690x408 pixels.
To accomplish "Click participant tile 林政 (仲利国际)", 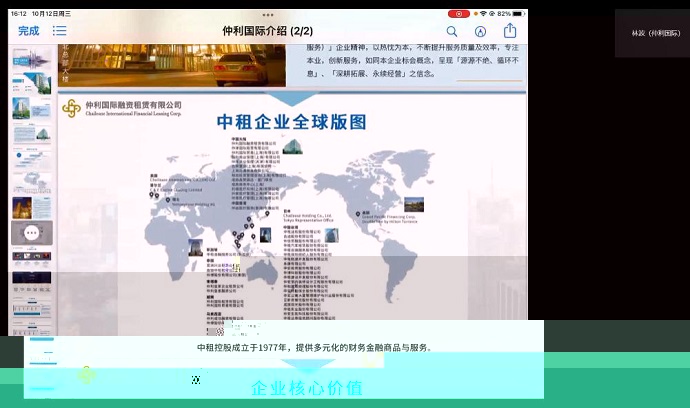I will [x=652, y=33].
